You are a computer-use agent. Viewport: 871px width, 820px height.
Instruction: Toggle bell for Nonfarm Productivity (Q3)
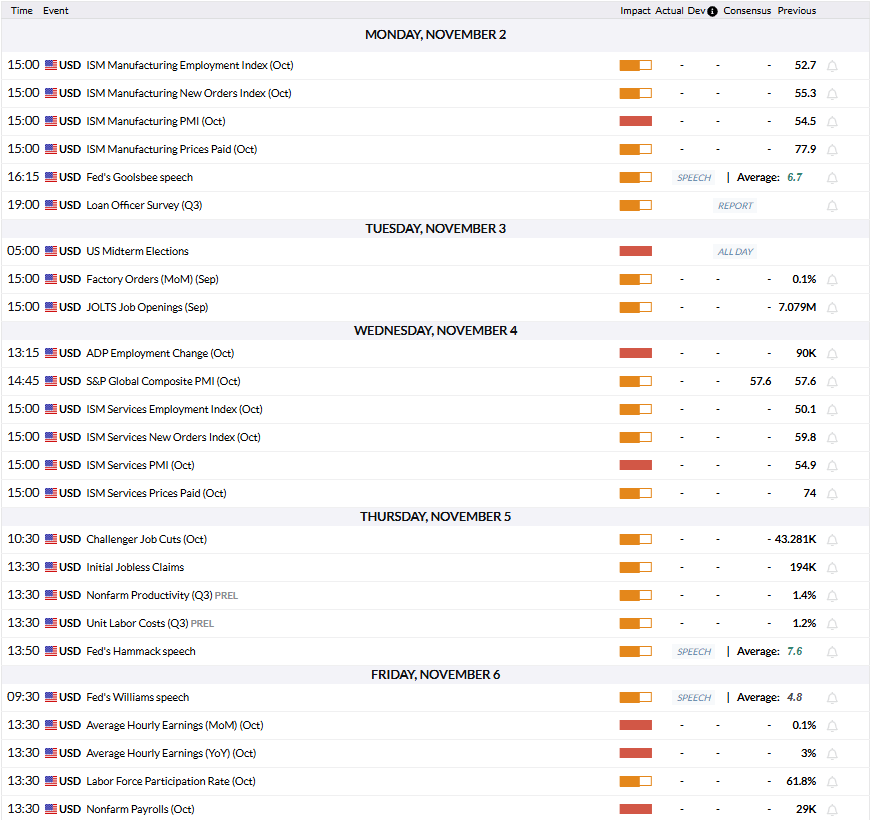point(832,596)
